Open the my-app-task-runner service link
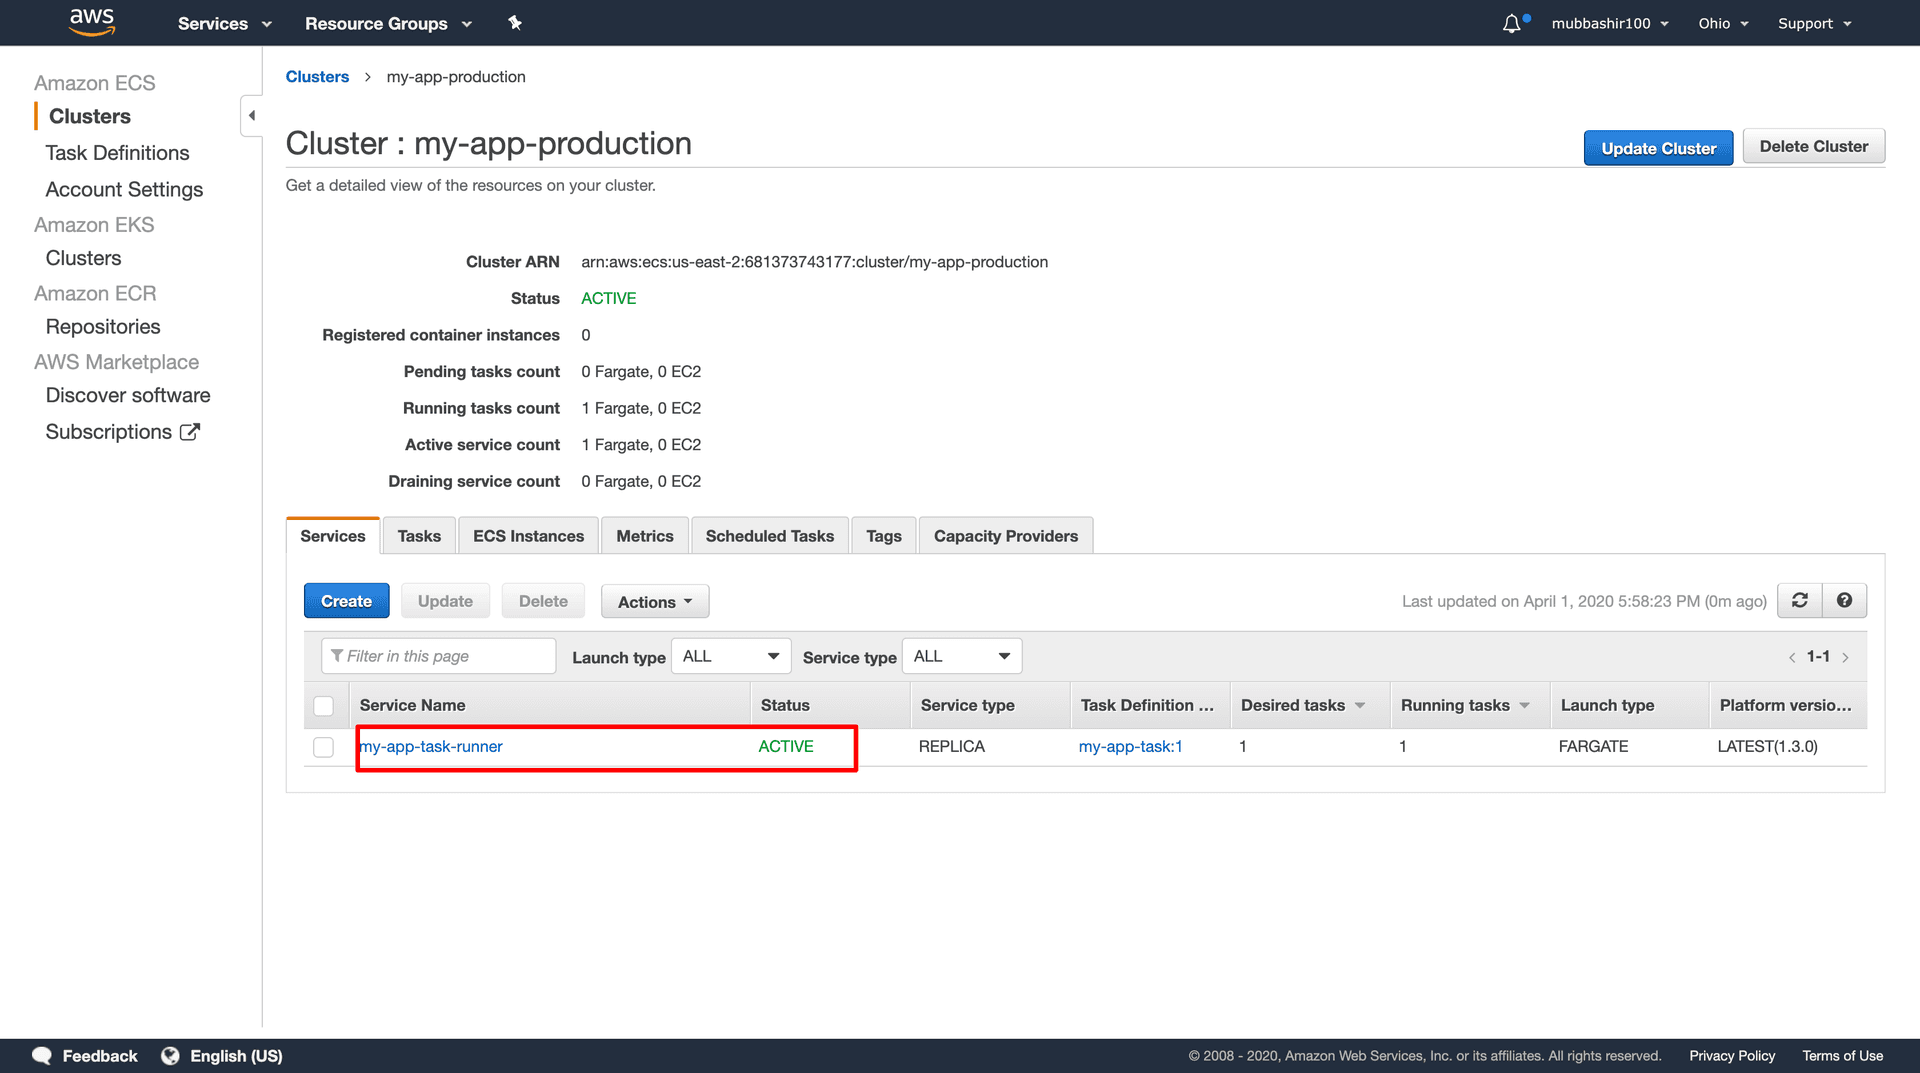The image size is (1920, 1073). click(431, 747)
